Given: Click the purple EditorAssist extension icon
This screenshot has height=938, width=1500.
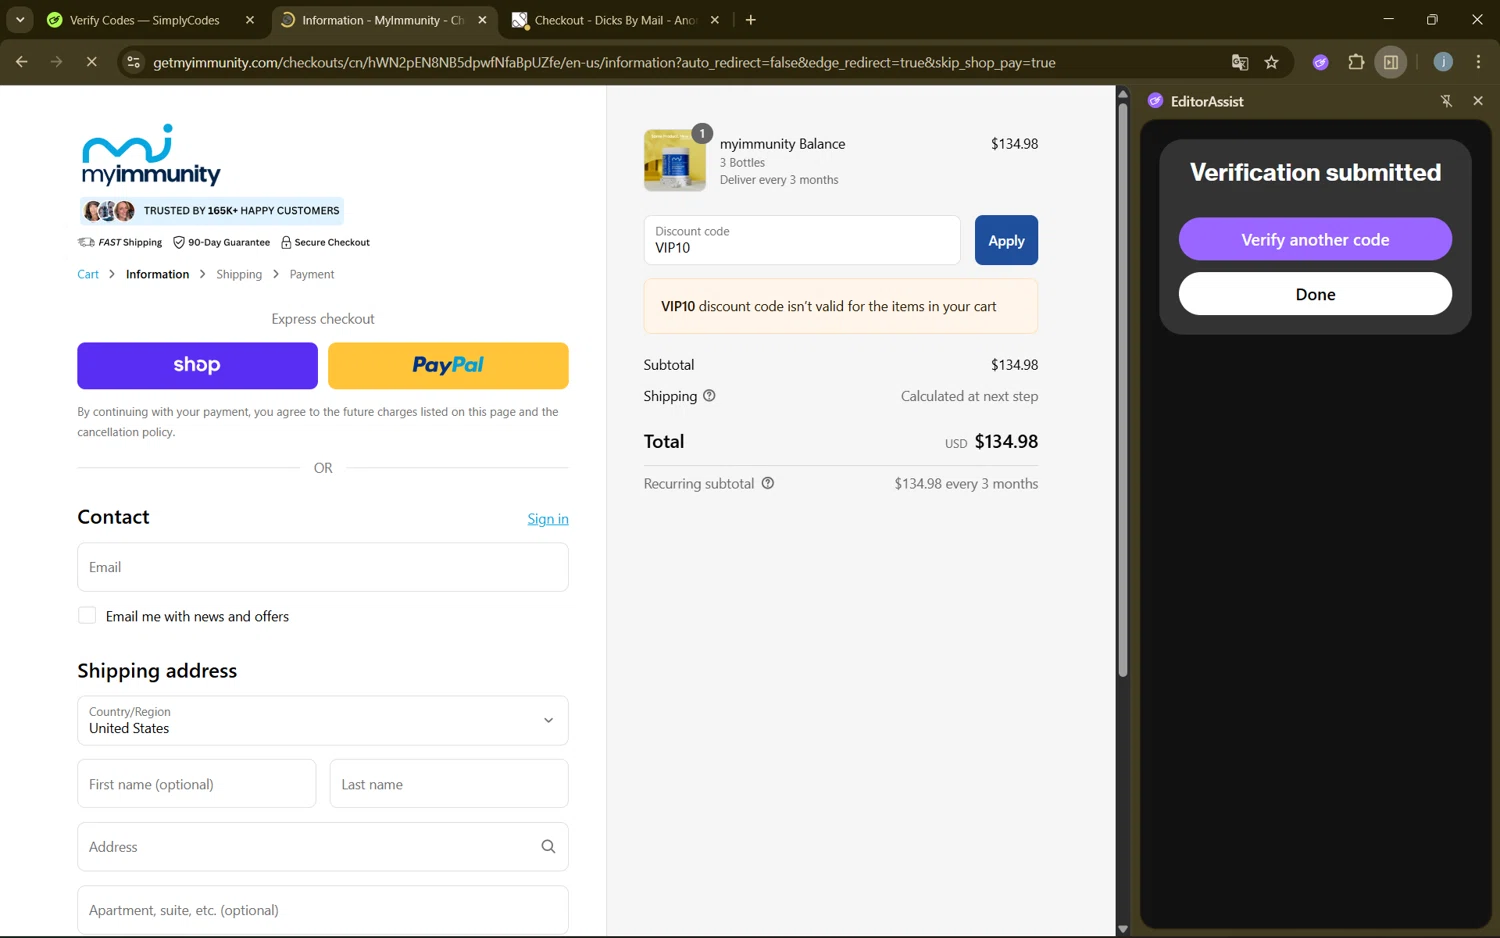Looking at the screenshot, I should coord(1320,62).
